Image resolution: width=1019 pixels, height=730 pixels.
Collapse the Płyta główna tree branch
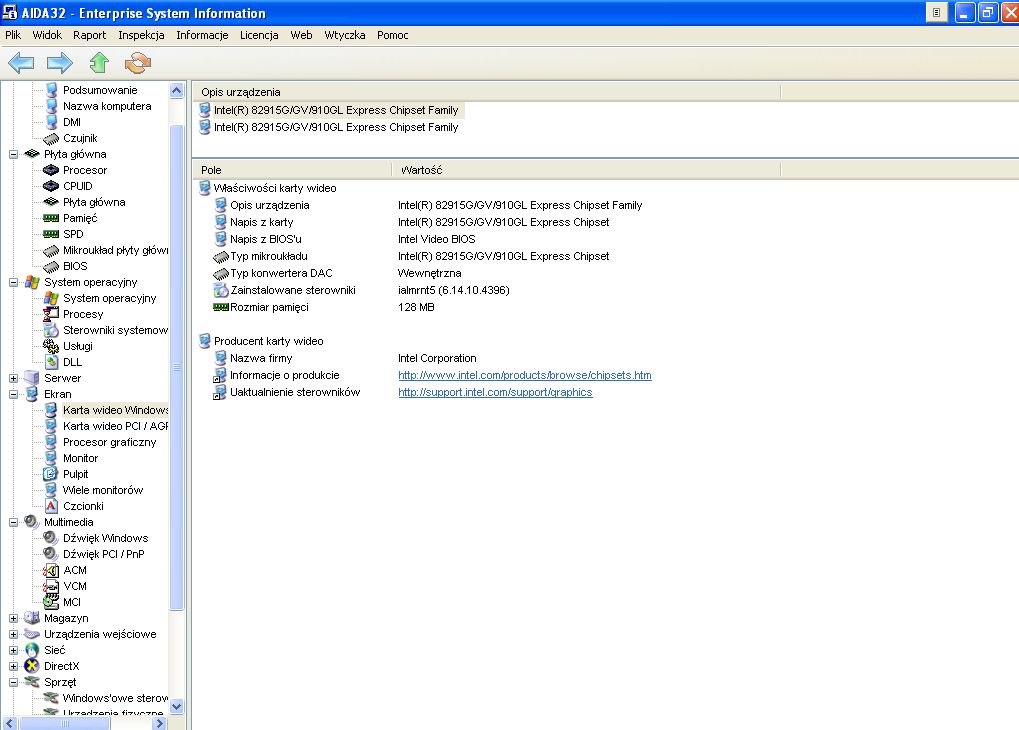click(14, 154)
